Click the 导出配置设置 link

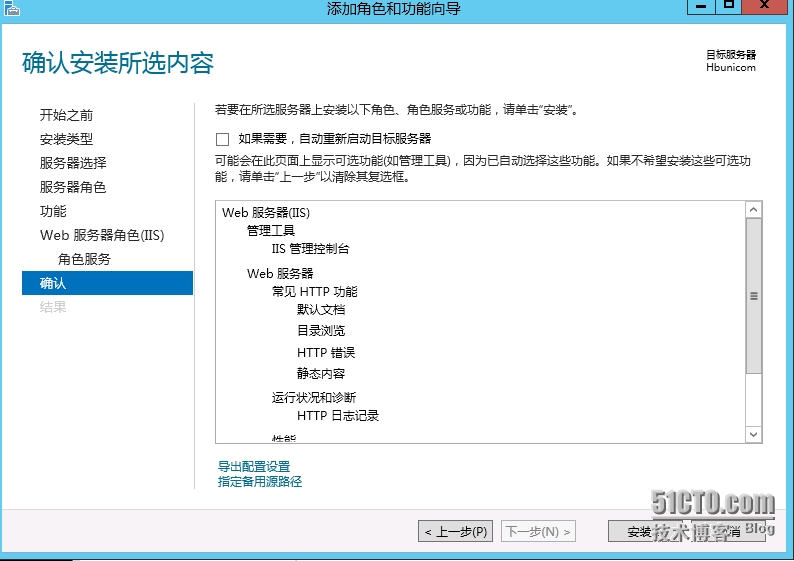click(x=254, y=466)
